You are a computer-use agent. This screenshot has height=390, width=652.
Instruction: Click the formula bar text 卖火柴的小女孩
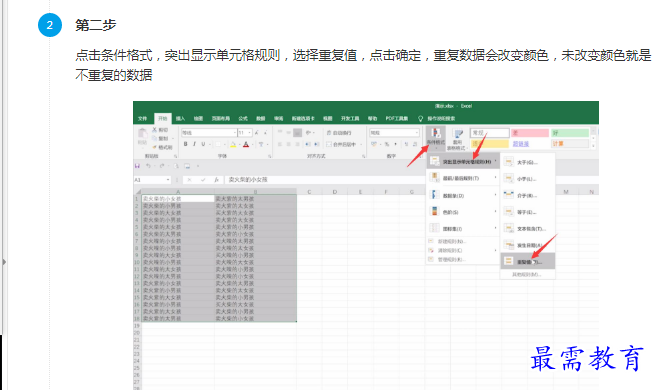tap(248, 180)
